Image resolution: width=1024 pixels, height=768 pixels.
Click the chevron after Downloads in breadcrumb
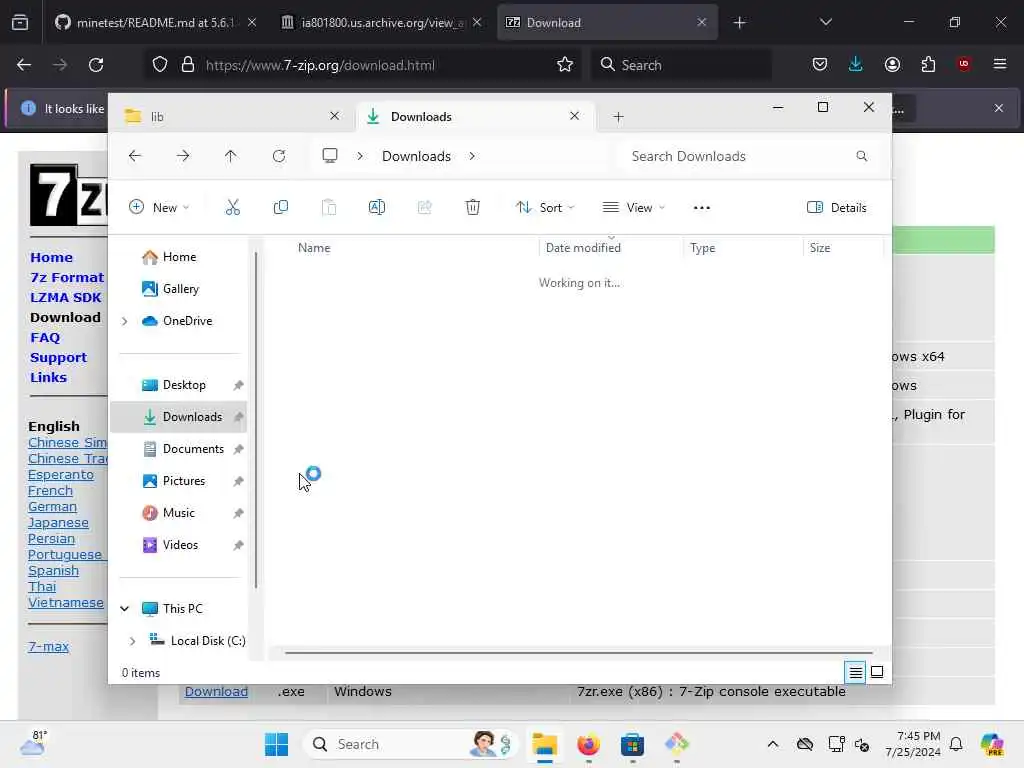coord(472,156)
